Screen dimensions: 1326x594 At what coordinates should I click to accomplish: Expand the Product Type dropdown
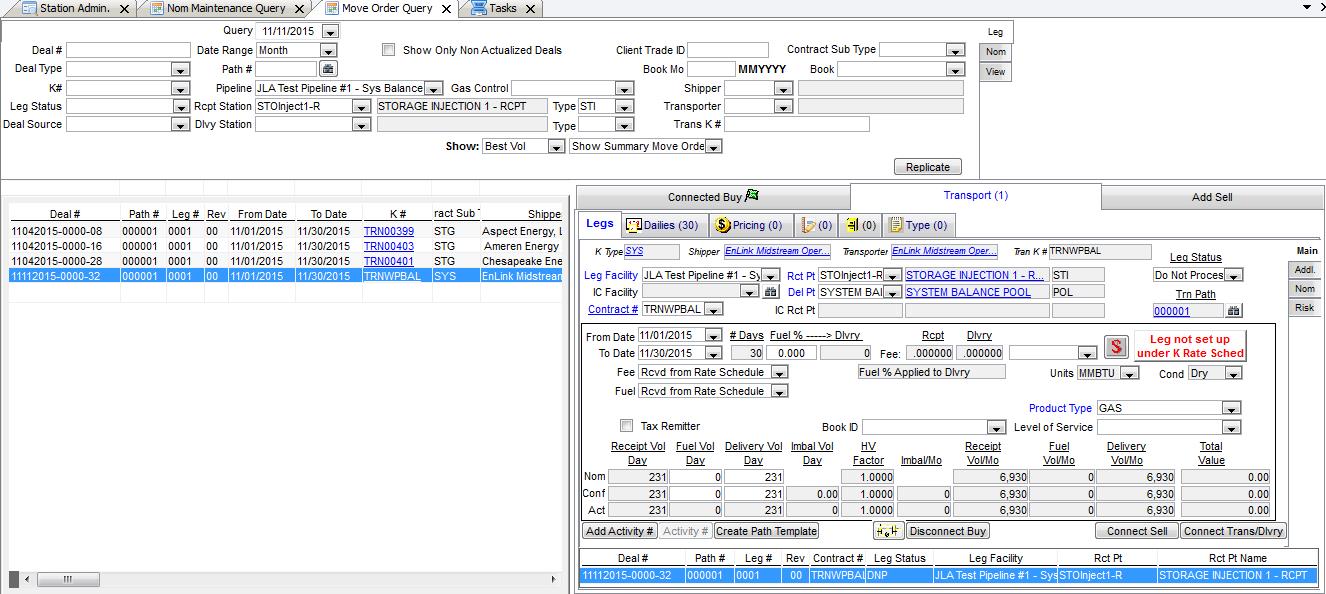[1231, 408]
